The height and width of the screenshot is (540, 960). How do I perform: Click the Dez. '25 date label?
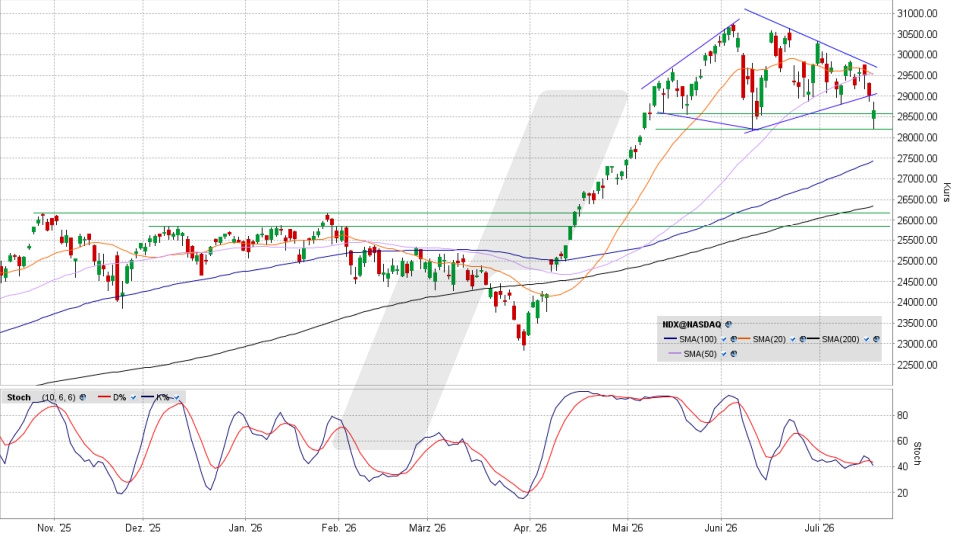point(143,528)
